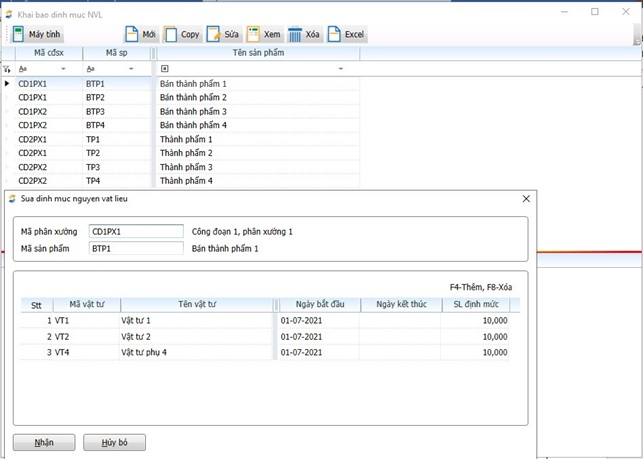Click the Xóa delete icon
The width and height of the screenshot is (643, 459).
pos(296,34)
